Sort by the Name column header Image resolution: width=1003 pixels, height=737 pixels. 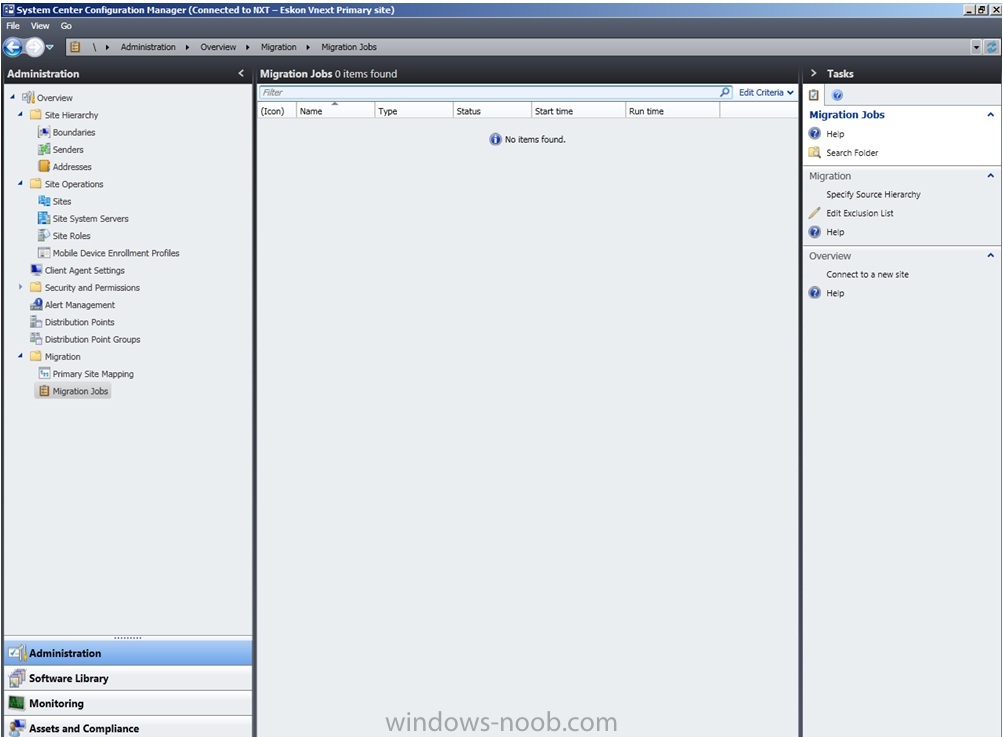click(x=335, y=111)
